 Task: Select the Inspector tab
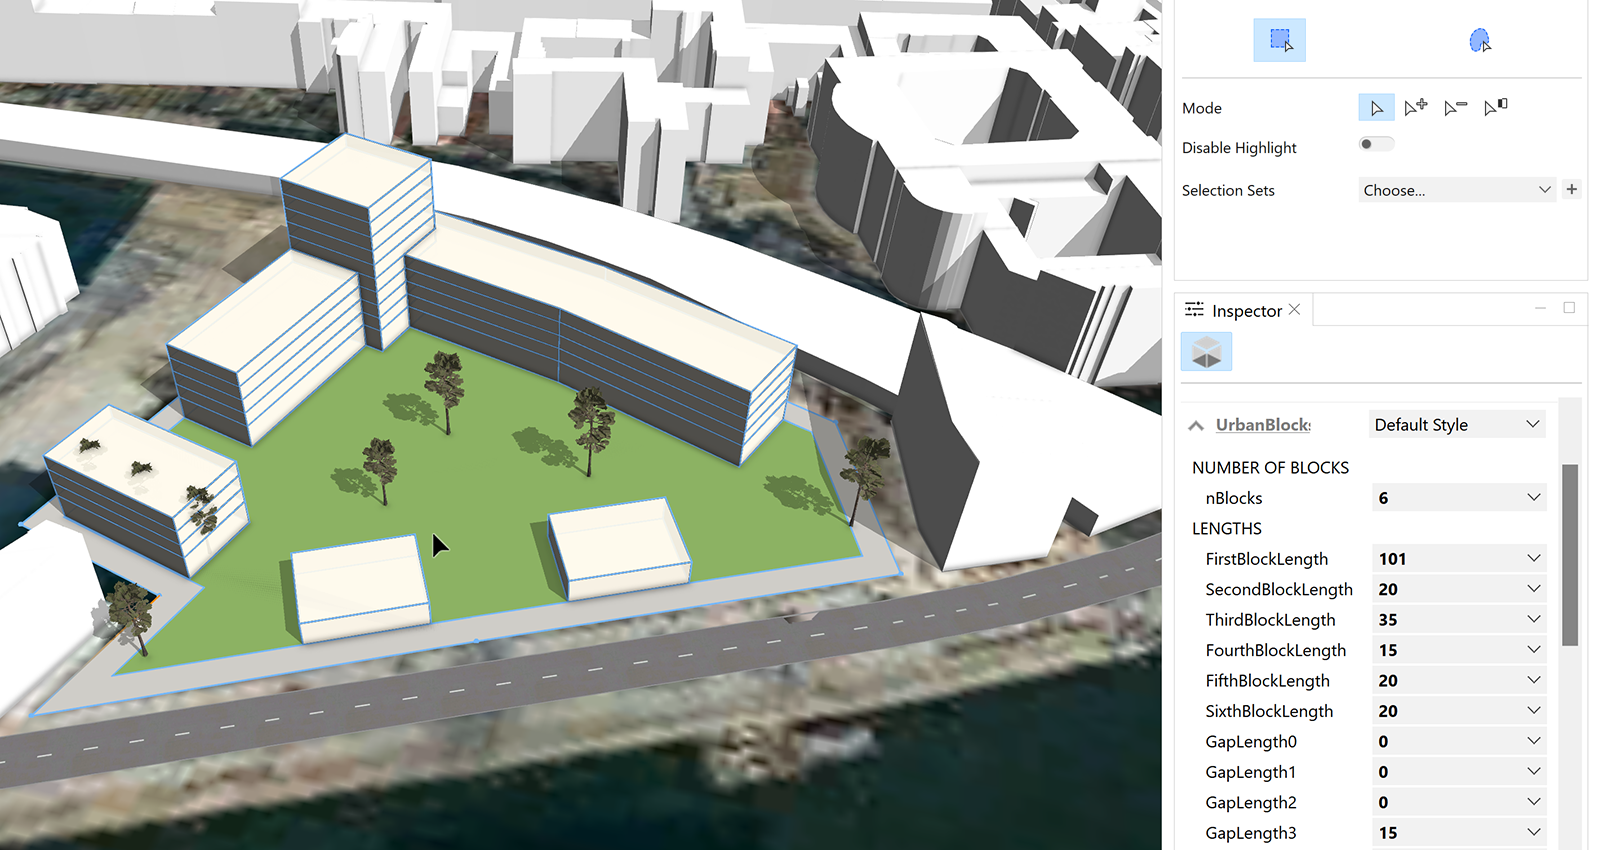coord(1245,311)
